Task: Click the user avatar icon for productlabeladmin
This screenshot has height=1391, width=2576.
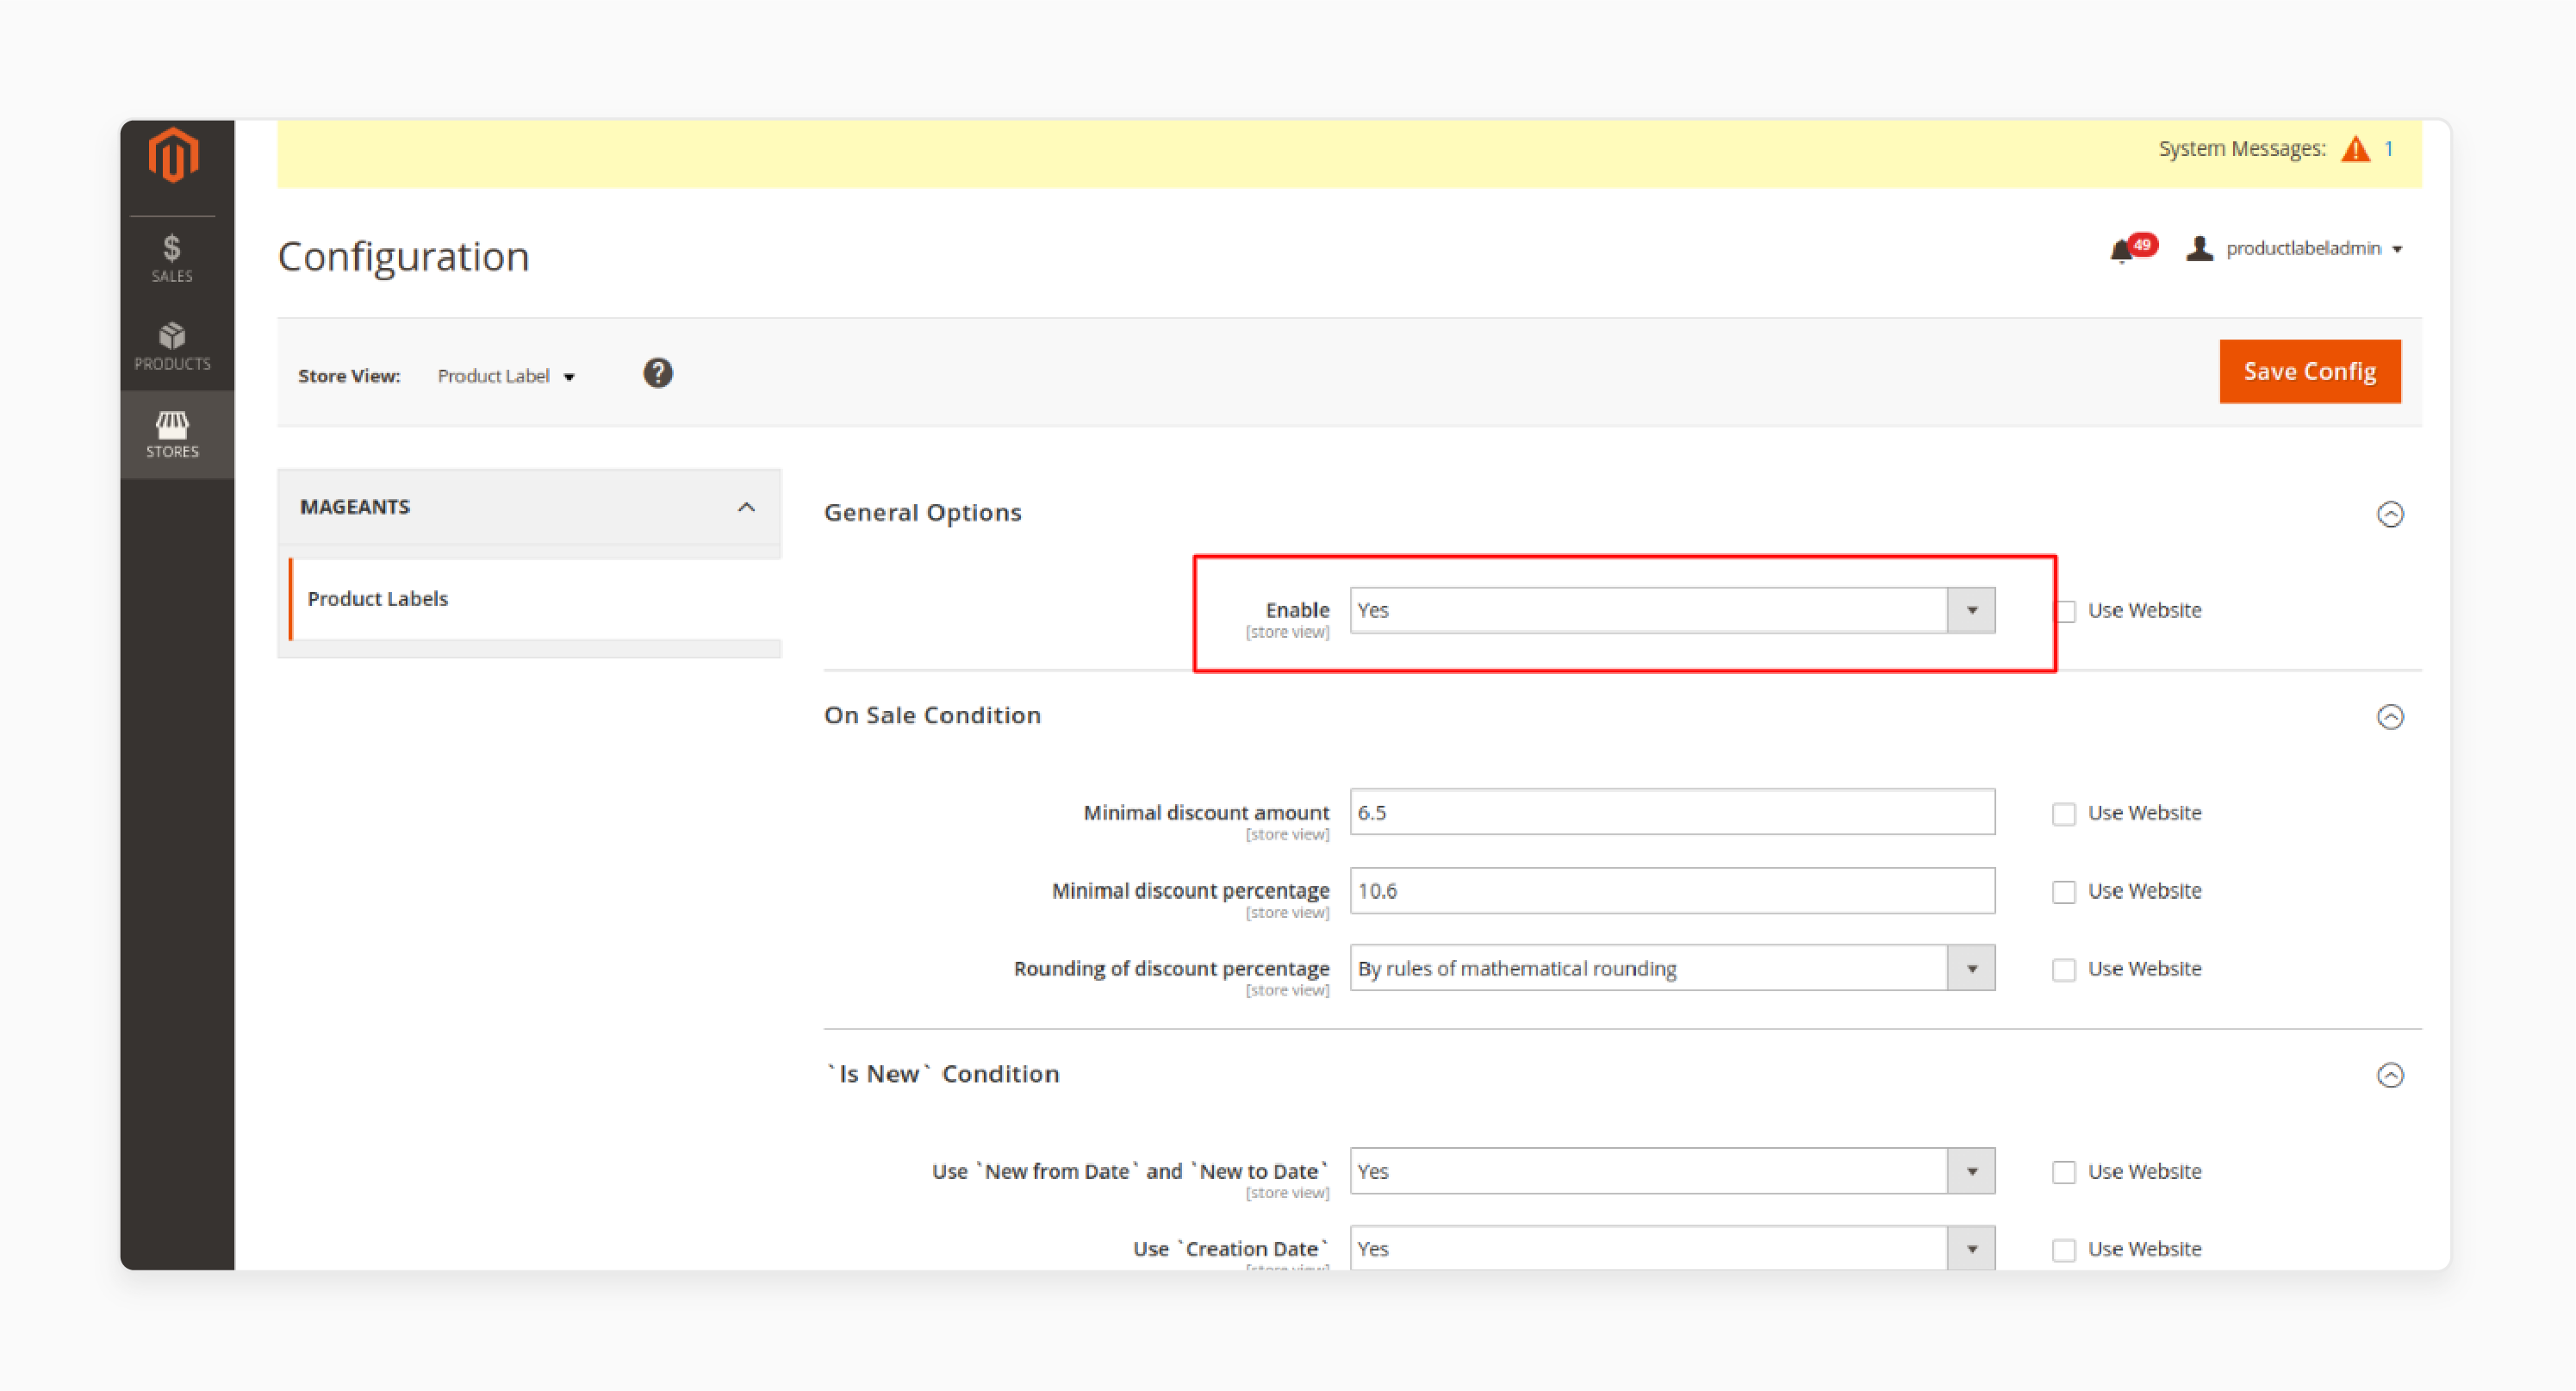Action: pyautogui.click(x=2199, y=248)
